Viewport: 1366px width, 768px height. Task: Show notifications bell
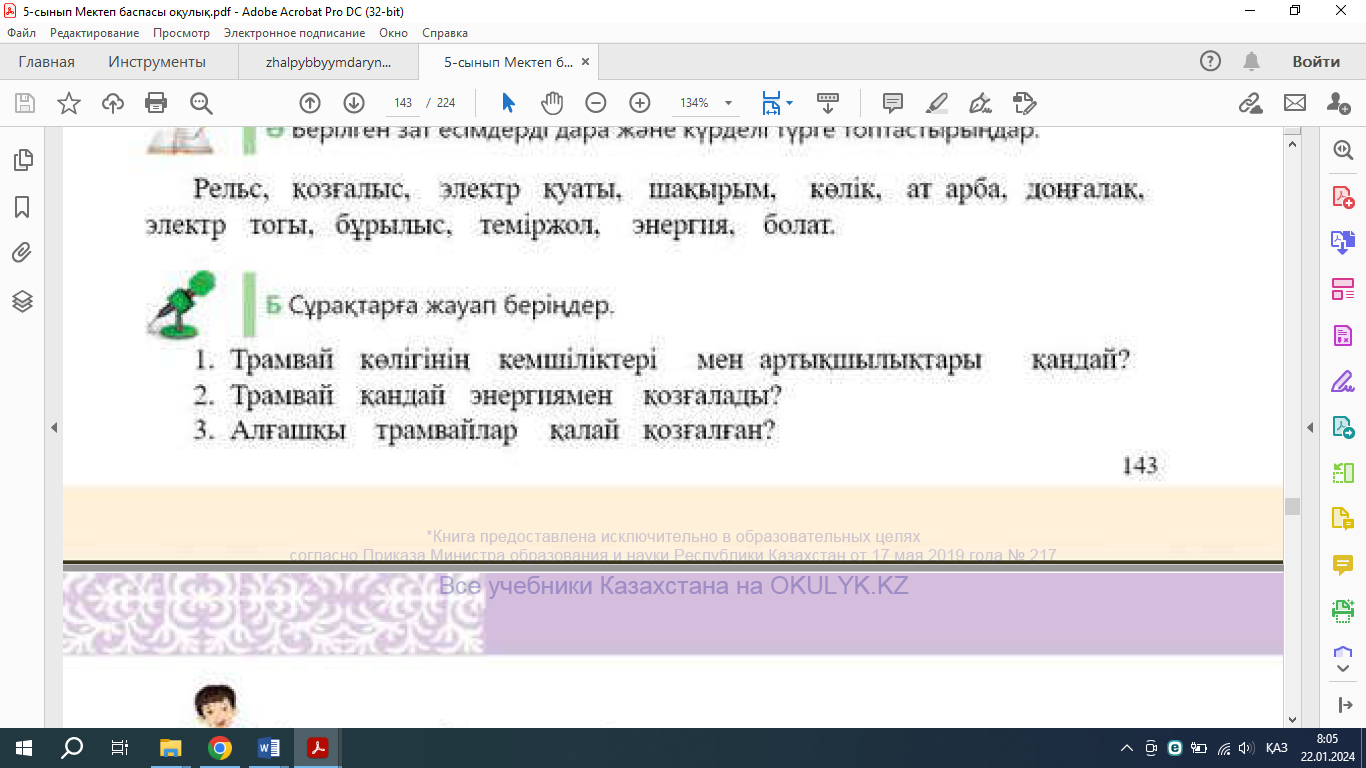click(1251, 62)
